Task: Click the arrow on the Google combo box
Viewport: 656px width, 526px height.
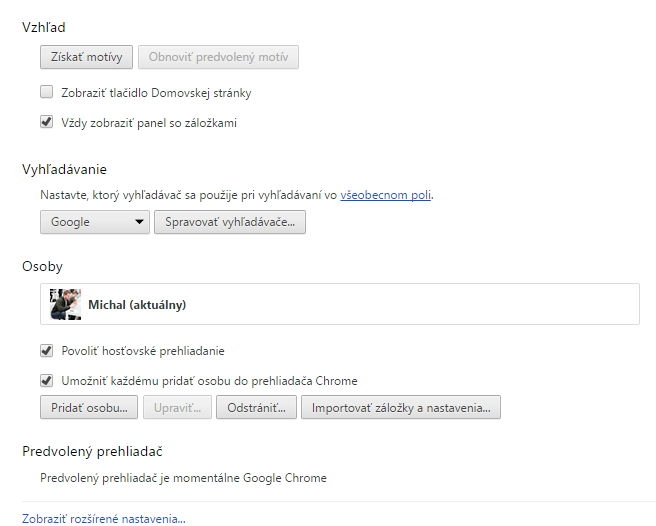Action: tap(138, 222)
